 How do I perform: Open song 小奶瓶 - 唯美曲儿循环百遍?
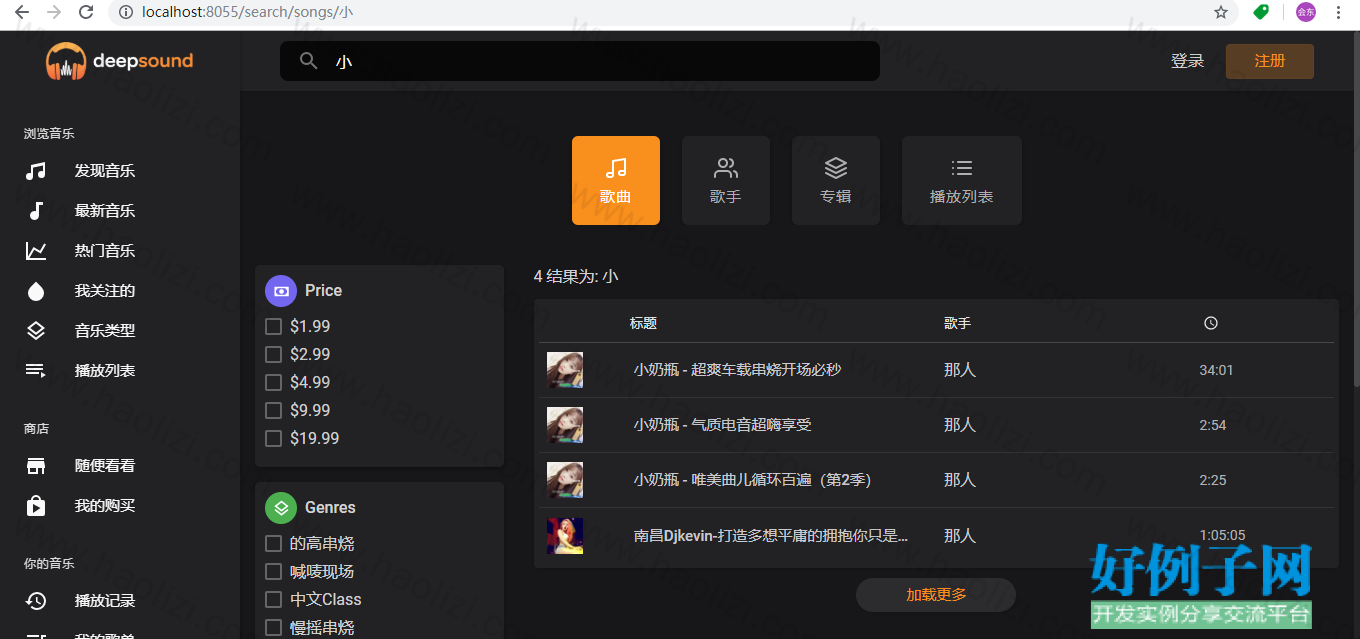(x=752, y=480)
